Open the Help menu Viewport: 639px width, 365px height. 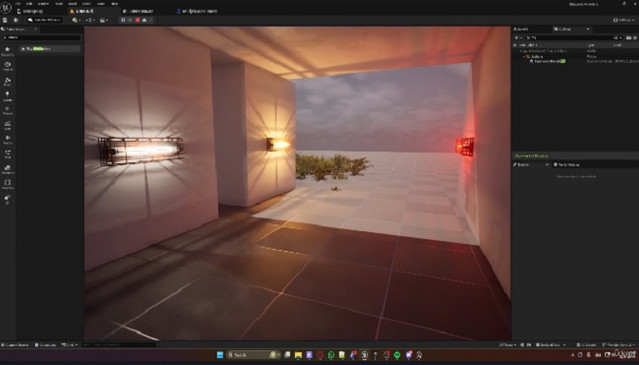[115, 4]
